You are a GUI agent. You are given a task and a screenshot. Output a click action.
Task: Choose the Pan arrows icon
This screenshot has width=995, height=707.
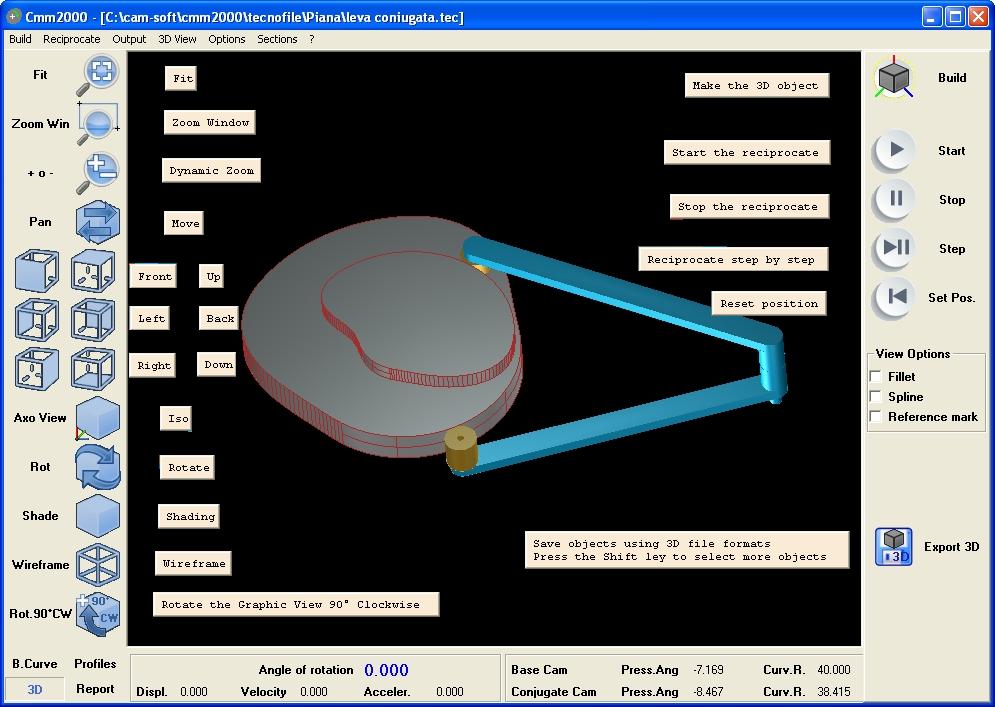98,222
